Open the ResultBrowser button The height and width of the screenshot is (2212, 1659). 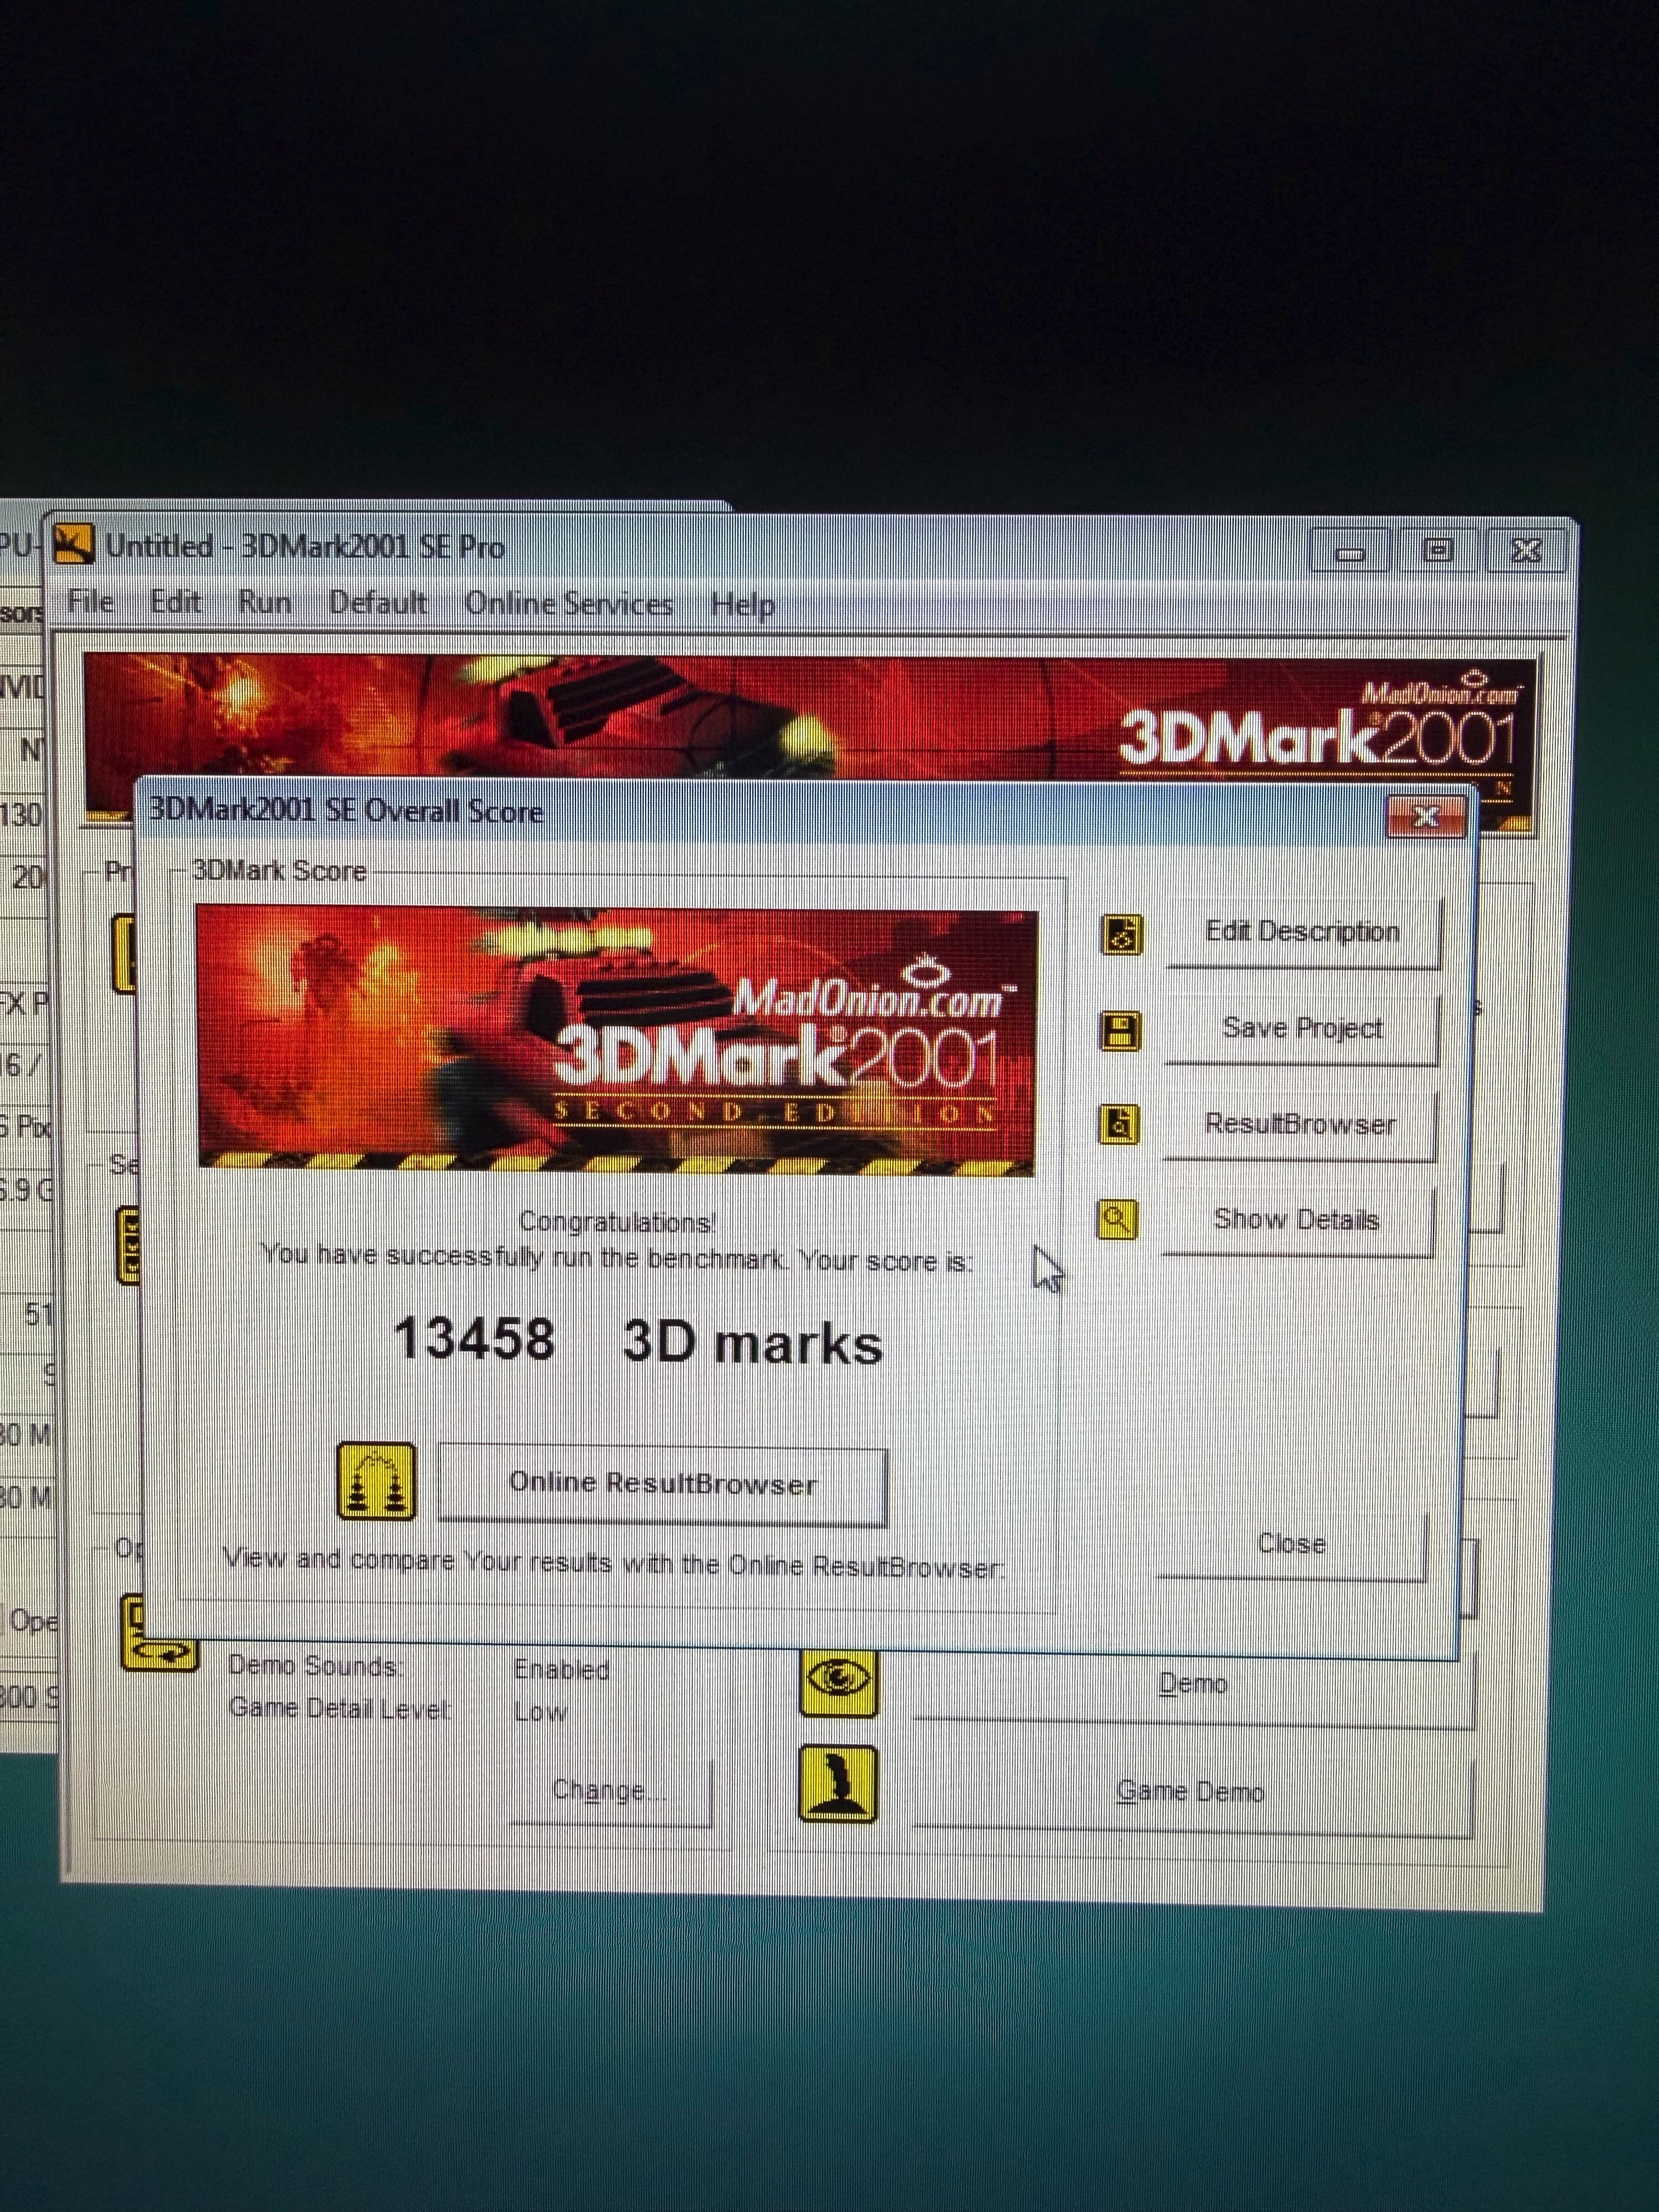tap(1300, 1124)
